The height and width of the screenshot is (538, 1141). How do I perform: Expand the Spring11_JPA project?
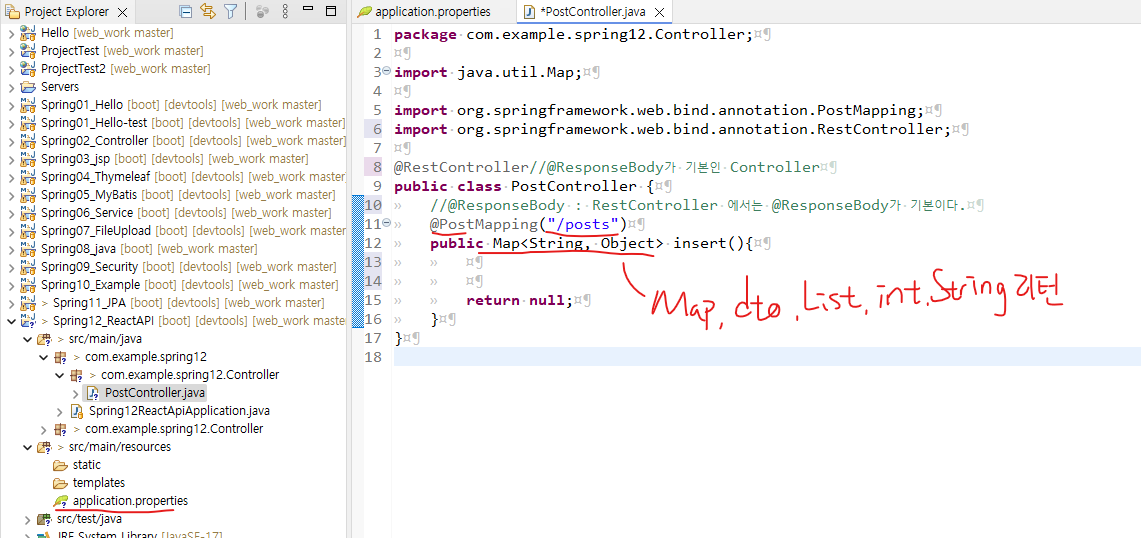tap(11, 303)
